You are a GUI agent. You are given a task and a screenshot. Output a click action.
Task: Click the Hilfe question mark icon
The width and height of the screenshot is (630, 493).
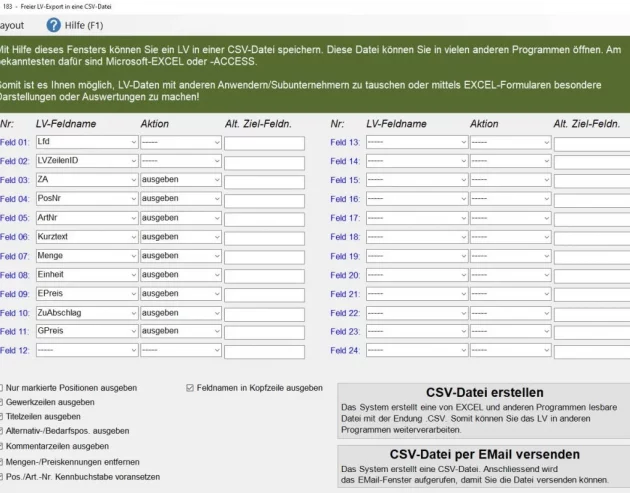pyautogui.click(x=54, y=25)
